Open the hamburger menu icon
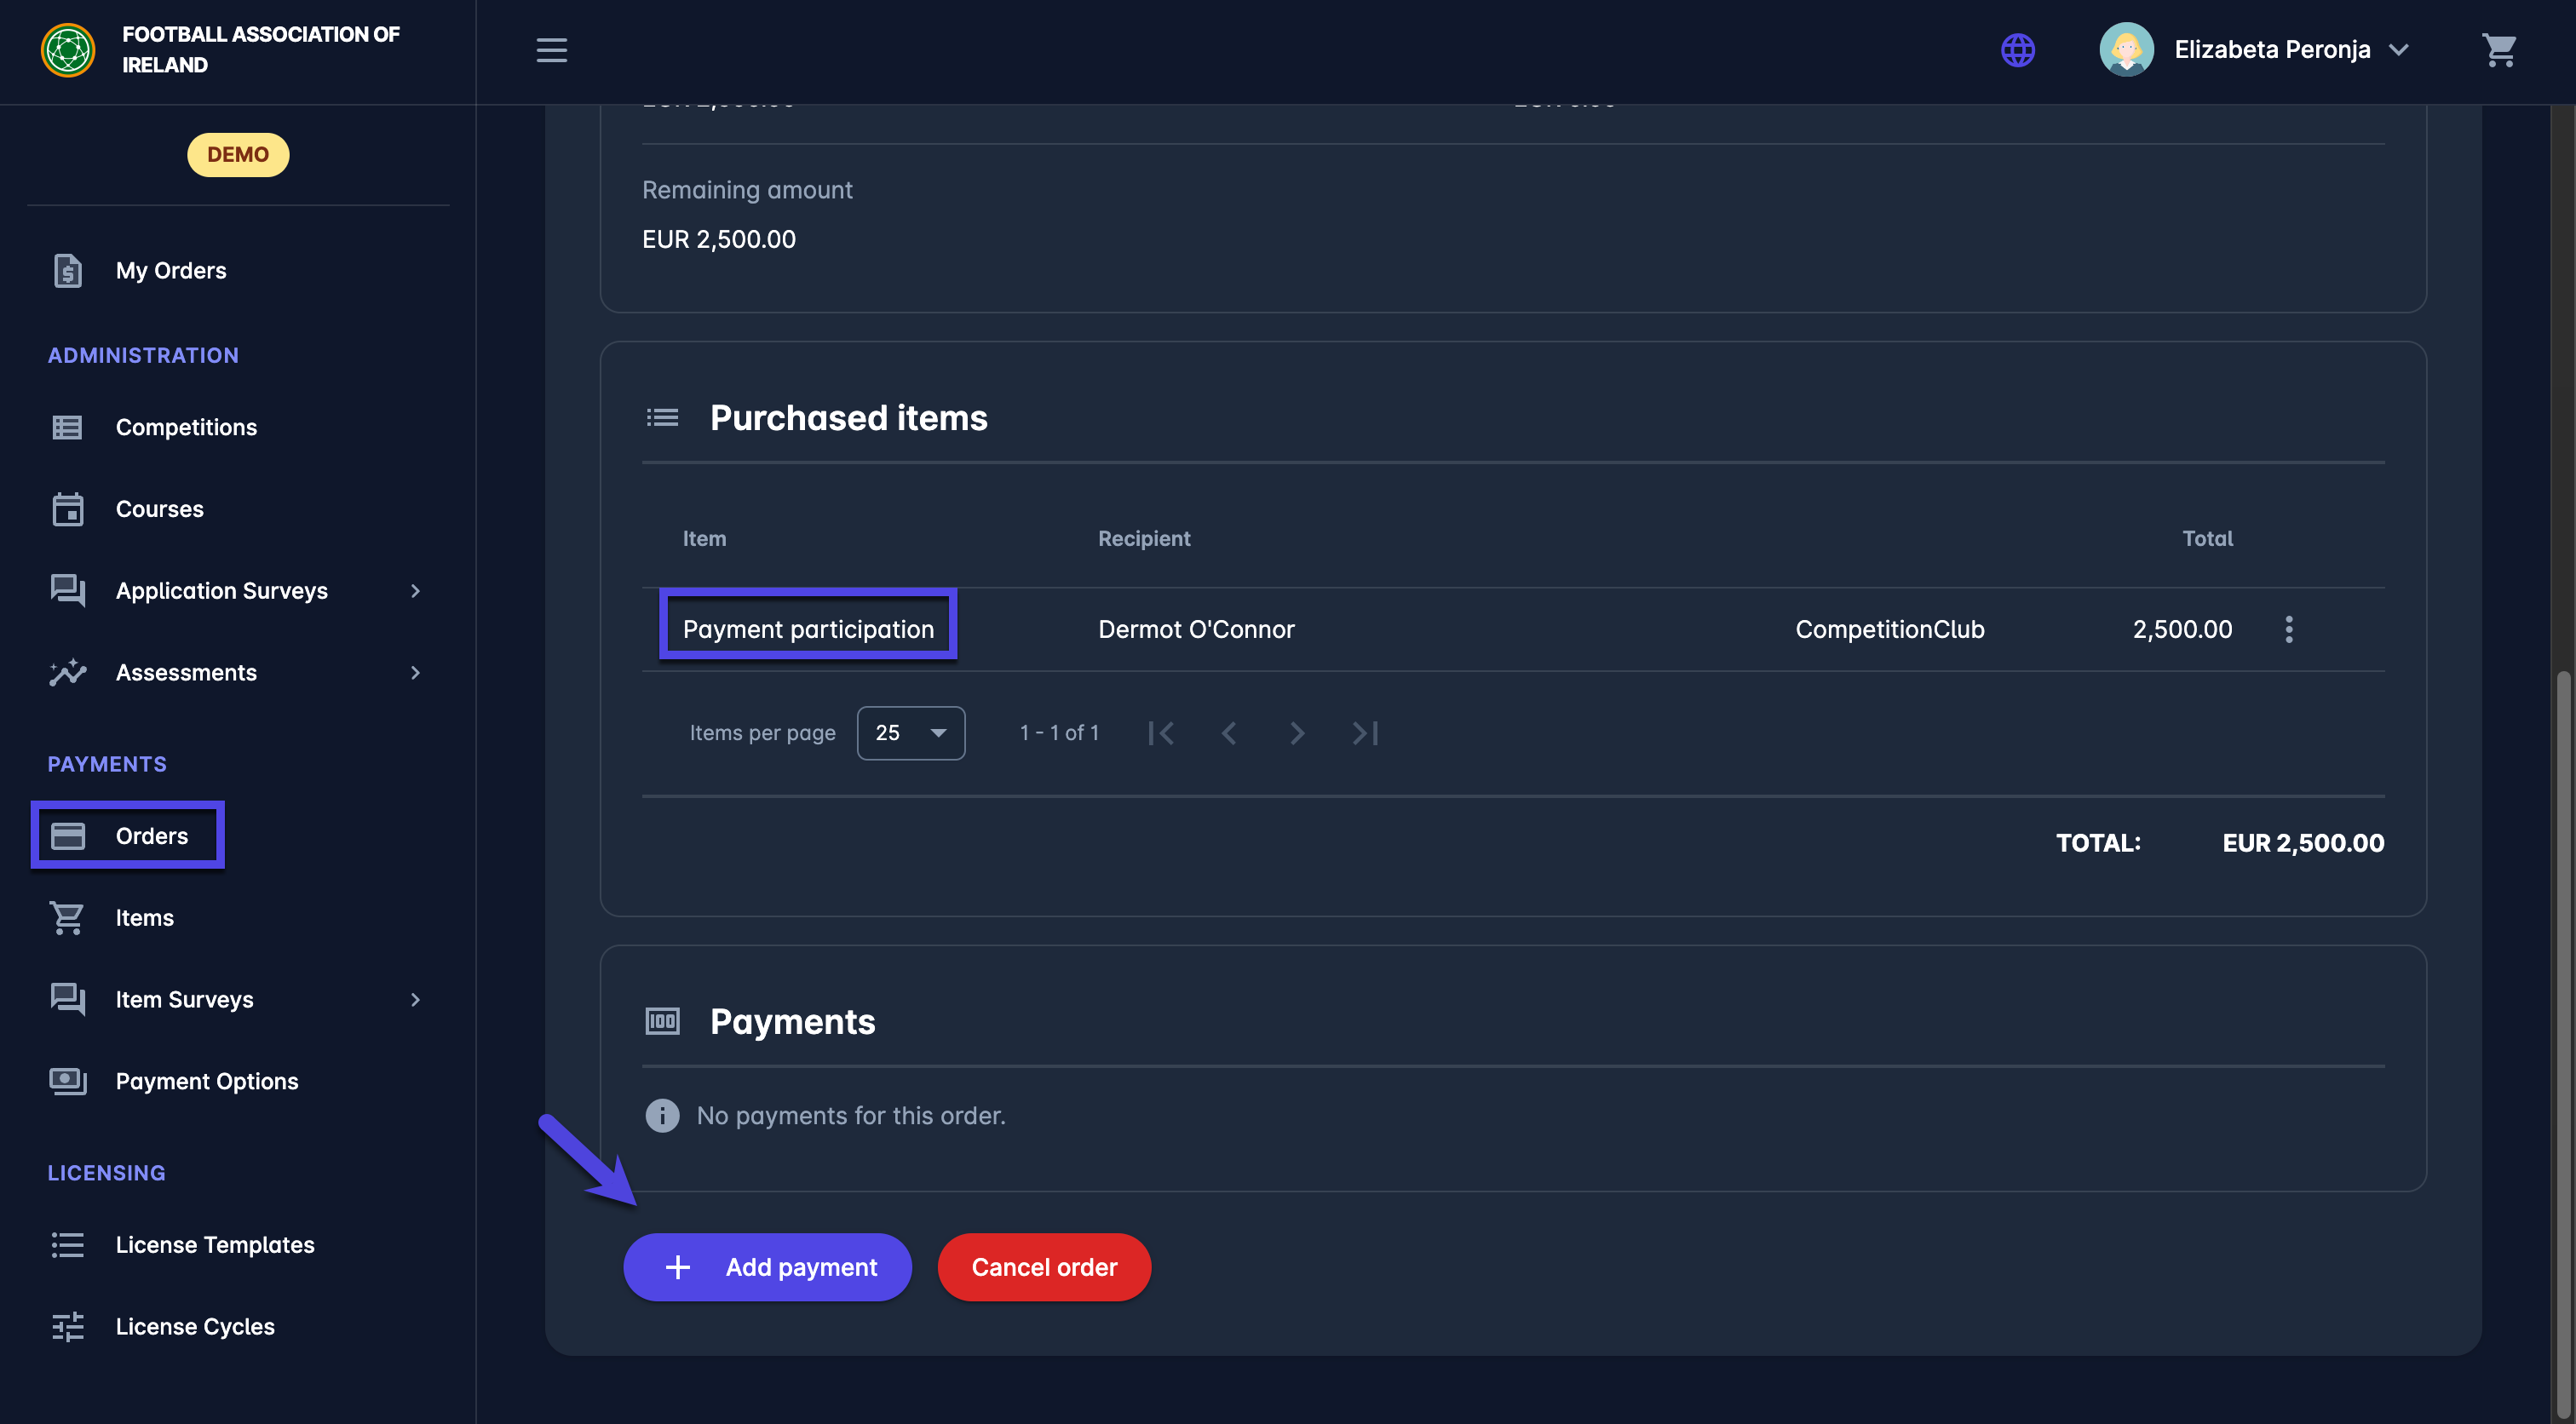2576x1424 pixels. pyautogui.click(x=551, y=50)
